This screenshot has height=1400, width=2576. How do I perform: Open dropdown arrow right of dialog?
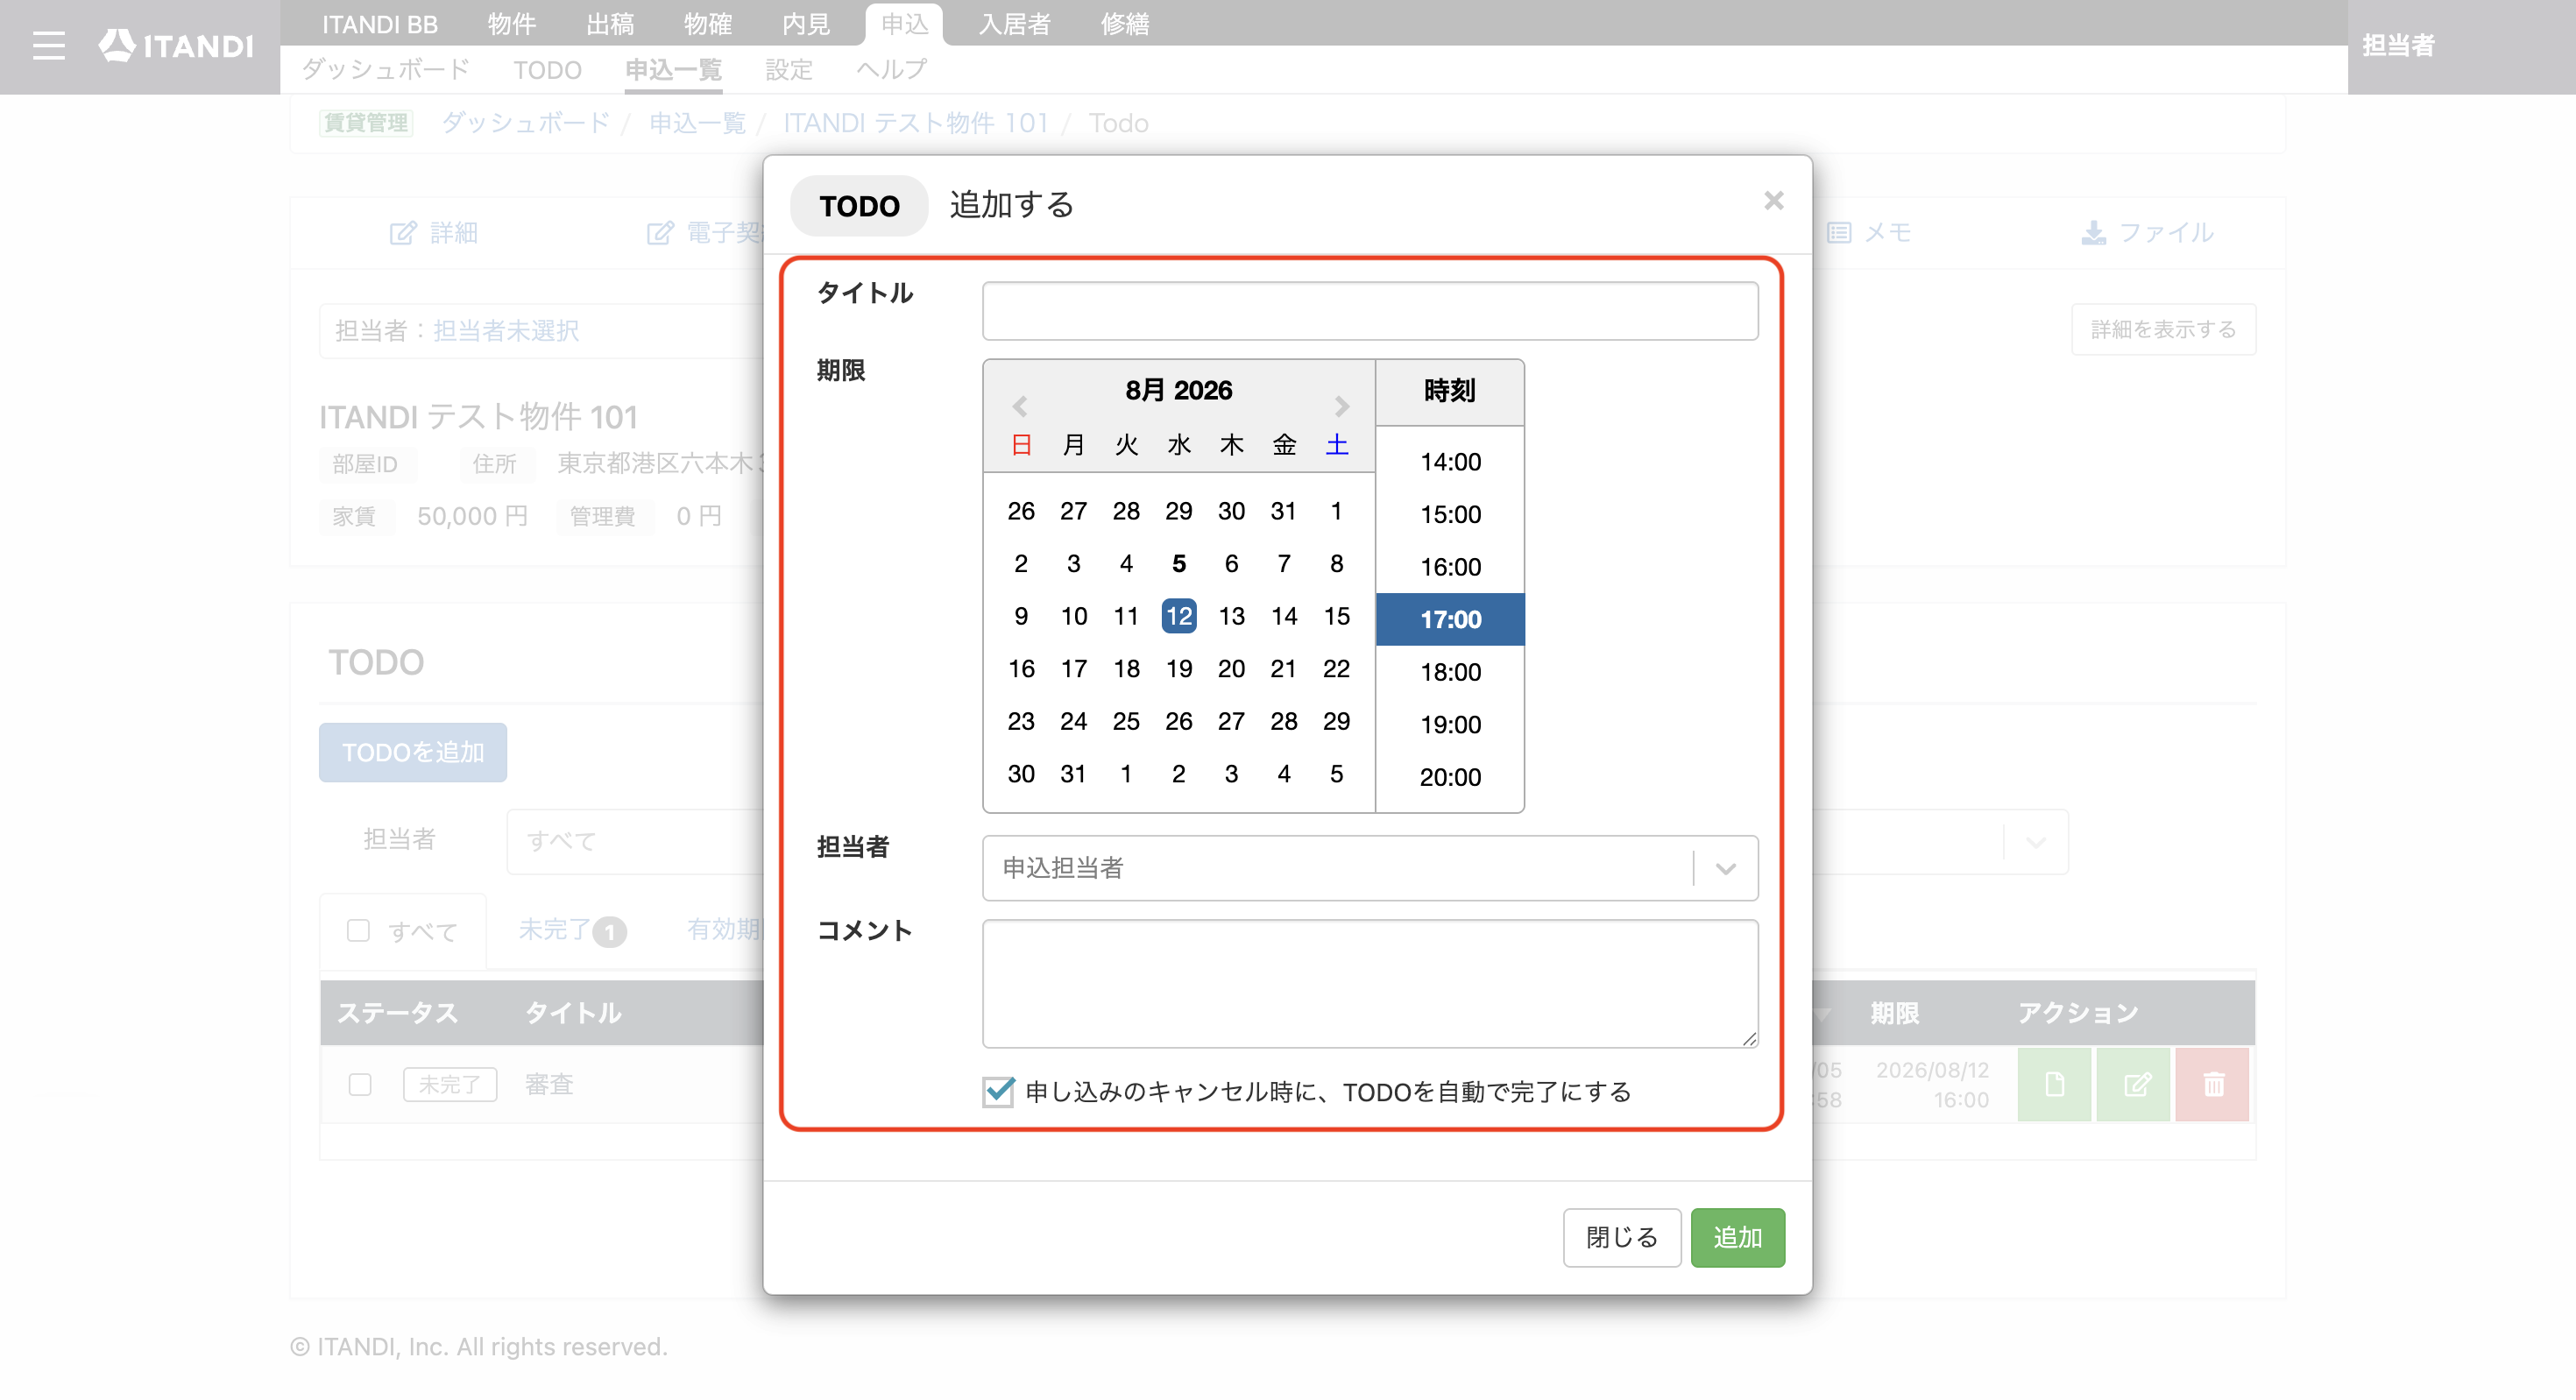point(2035,842)
